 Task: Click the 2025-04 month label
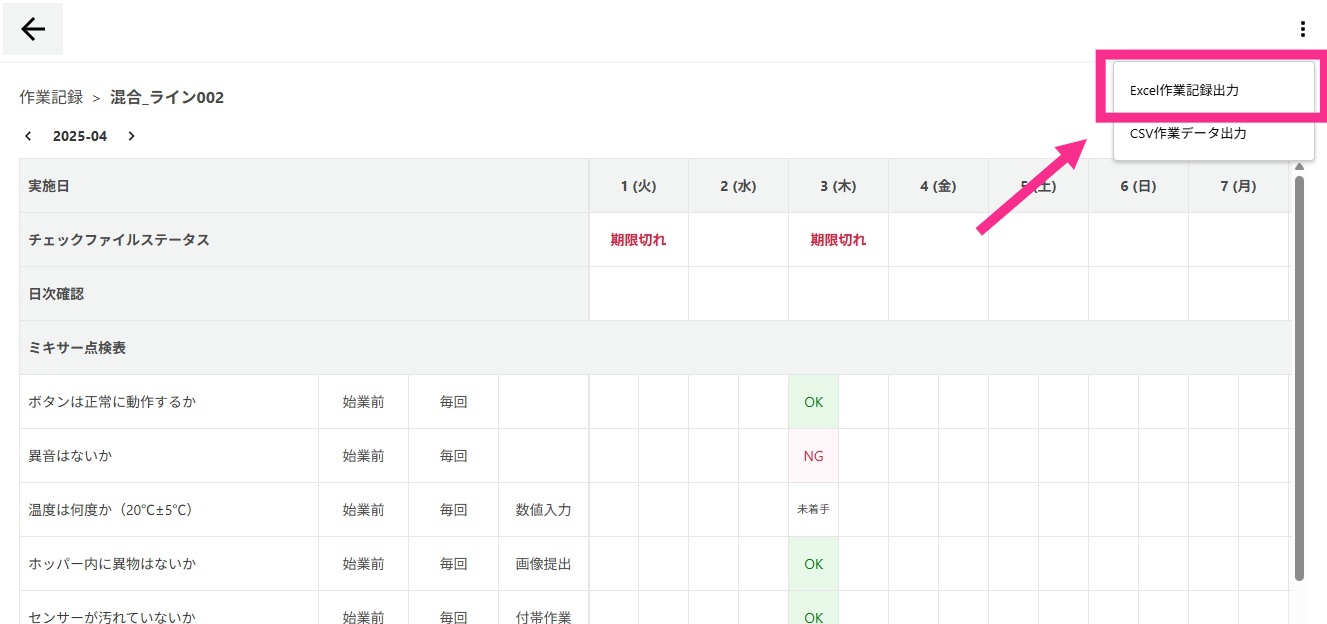point(80,136)
